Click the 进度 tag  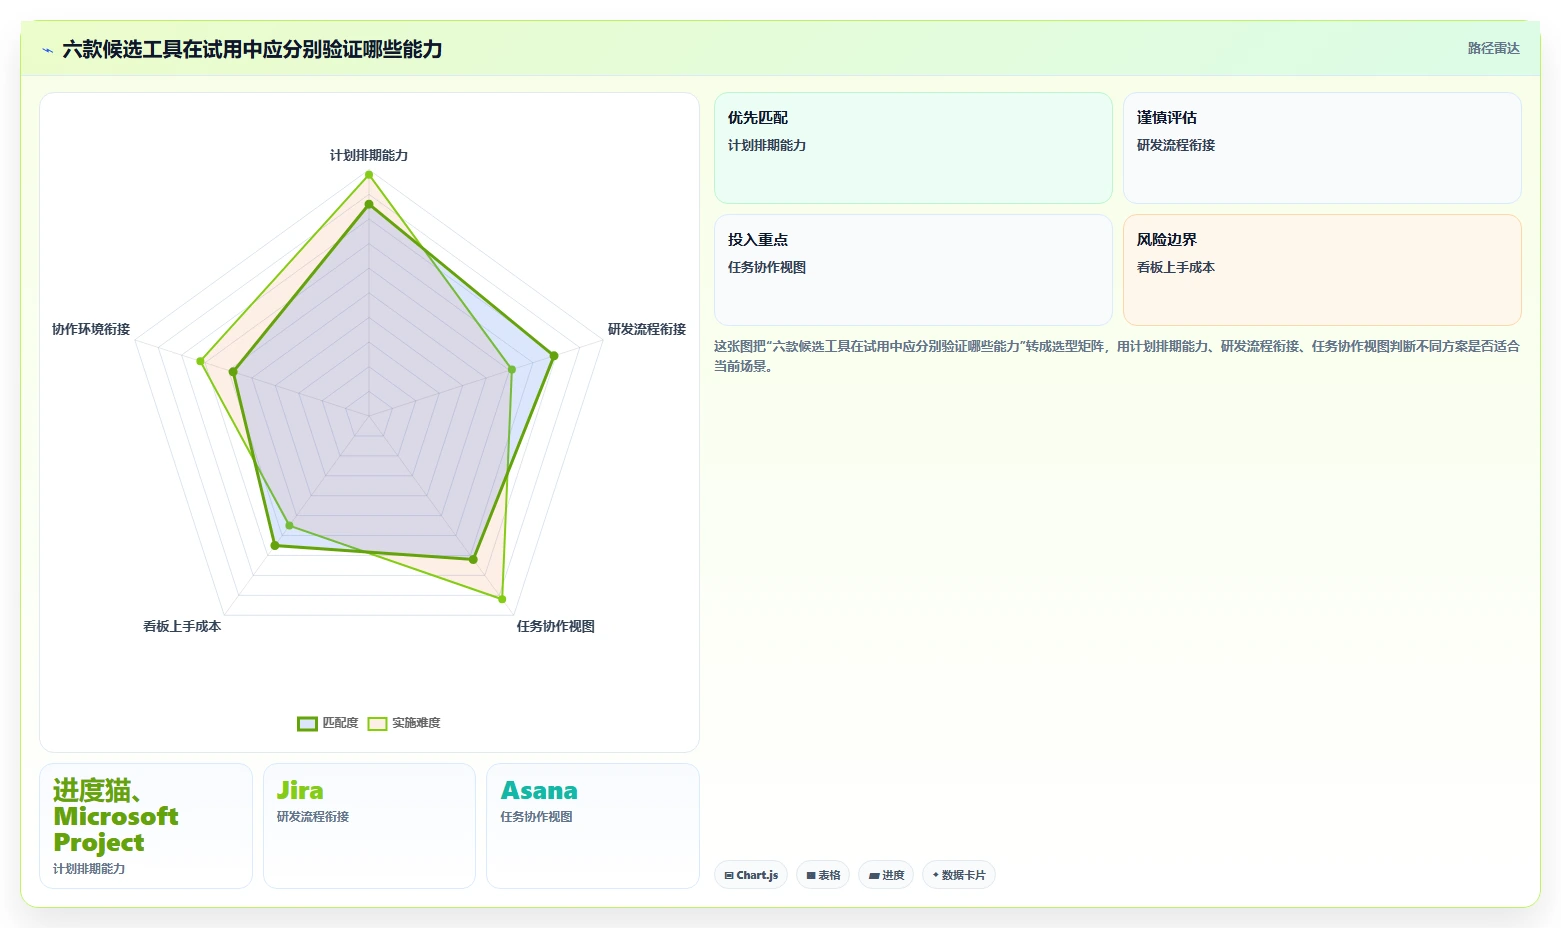point(886,875)
